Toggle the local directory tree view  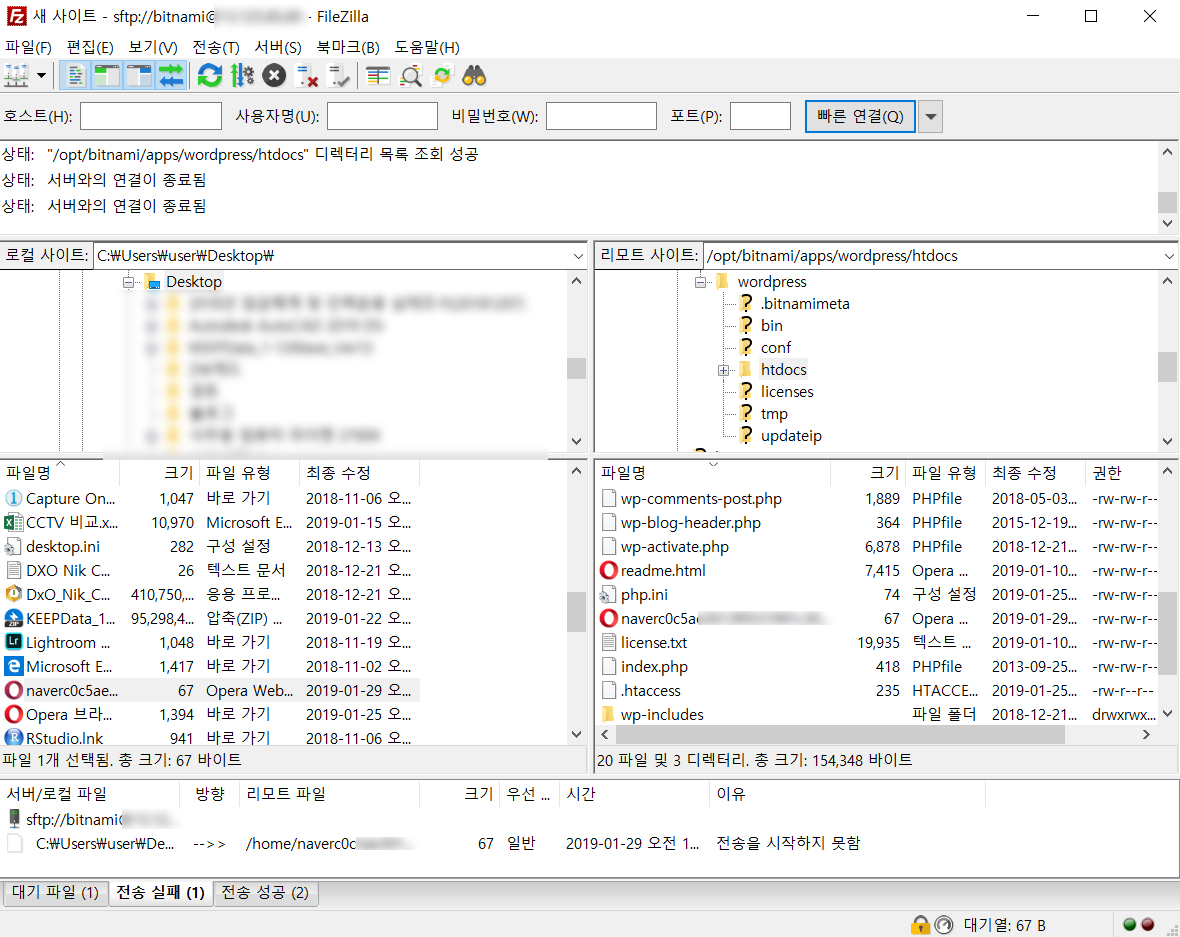pos(108,76)
